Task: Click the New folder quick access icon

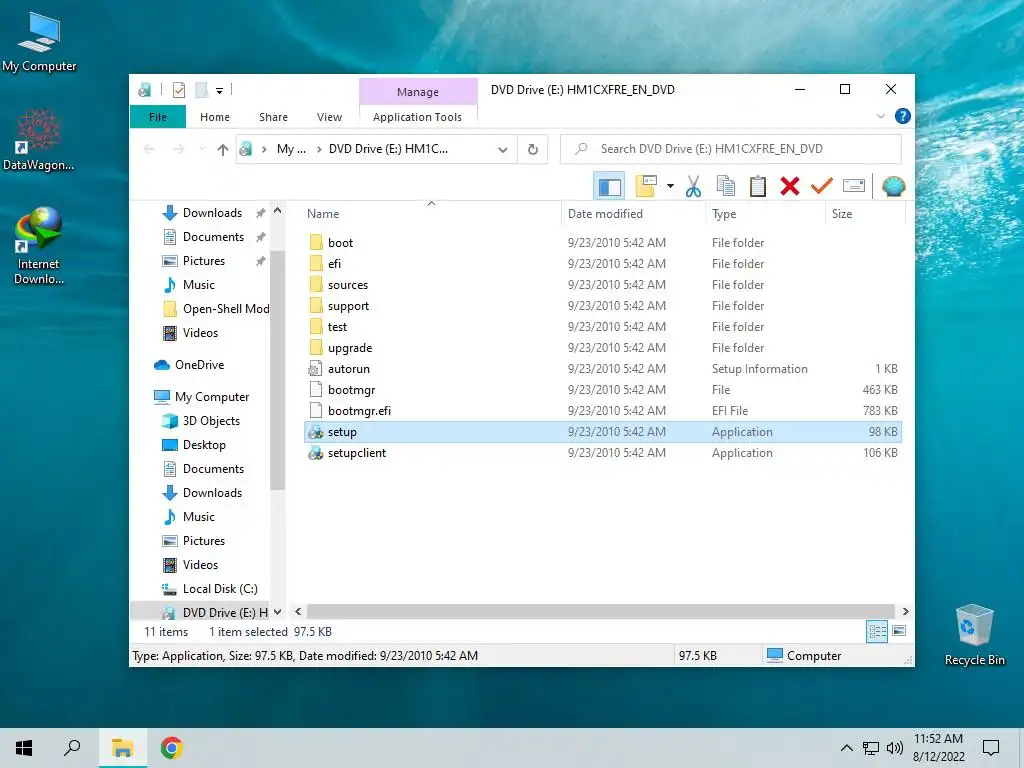Action: pyautogui.click(x=202, y=89)
